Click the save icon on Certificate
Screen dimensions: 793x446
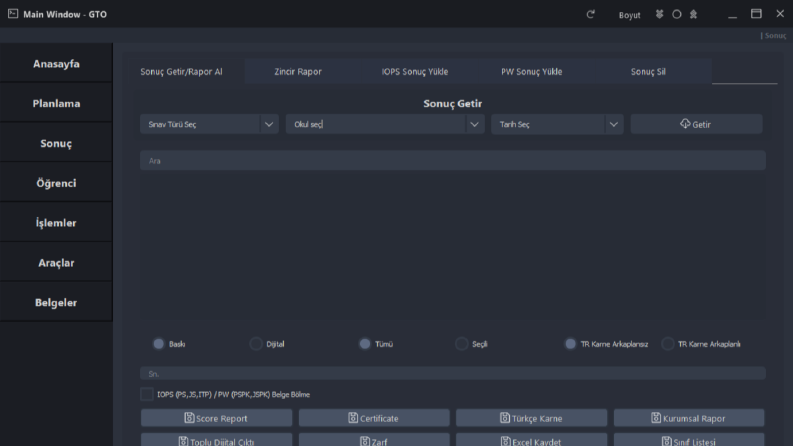[353, 418]
